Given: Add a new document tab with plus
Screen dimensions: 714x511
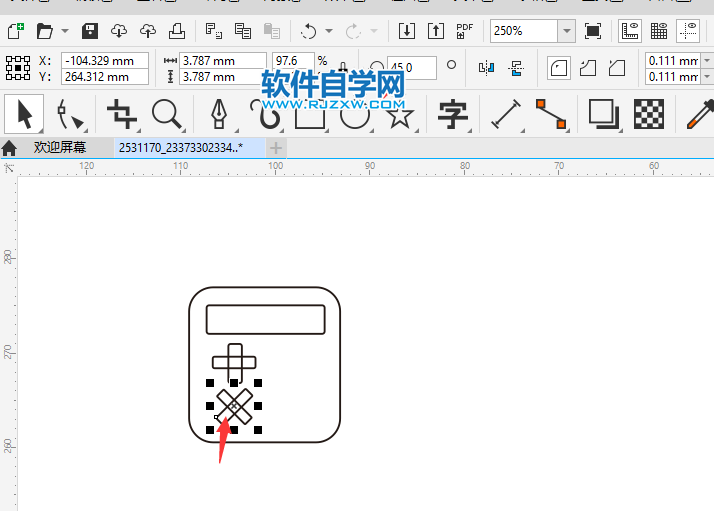Looking at the screenshot, I should tap(275, 148).
